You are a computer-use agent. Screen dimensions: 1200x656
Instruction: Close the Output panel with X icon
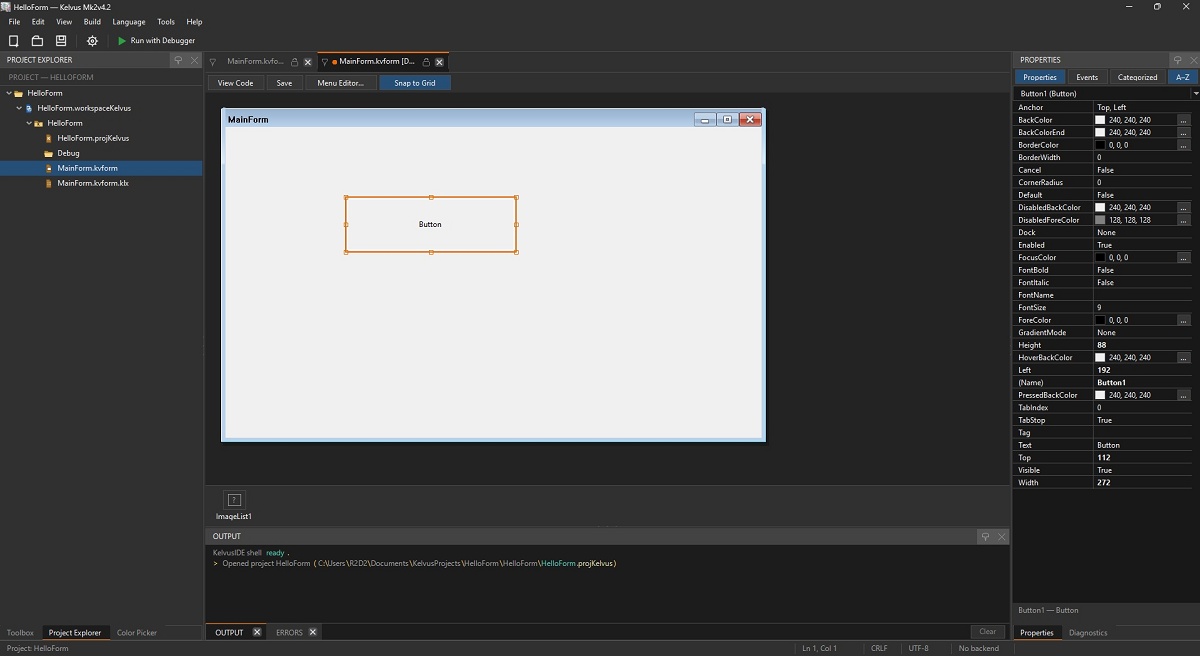pos(1002,537)
